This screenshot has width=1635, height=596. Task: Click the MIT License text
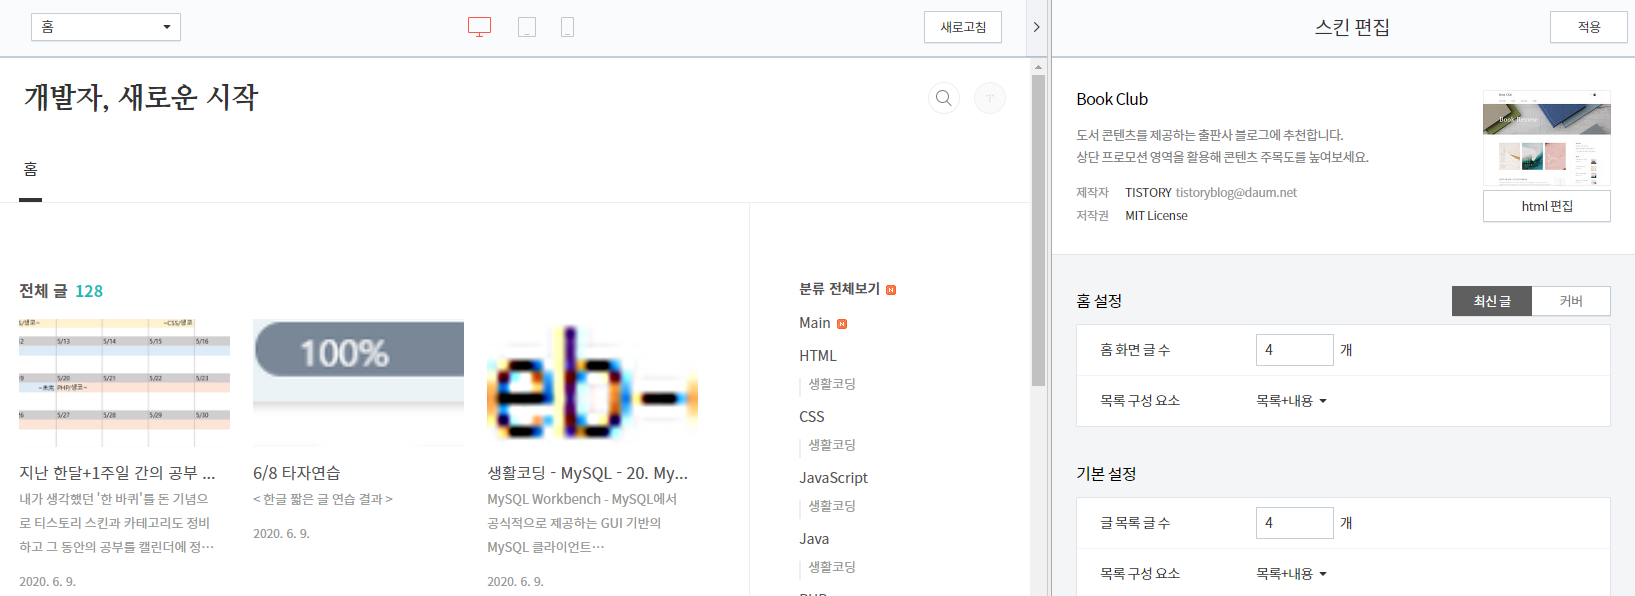(1156, 216)
